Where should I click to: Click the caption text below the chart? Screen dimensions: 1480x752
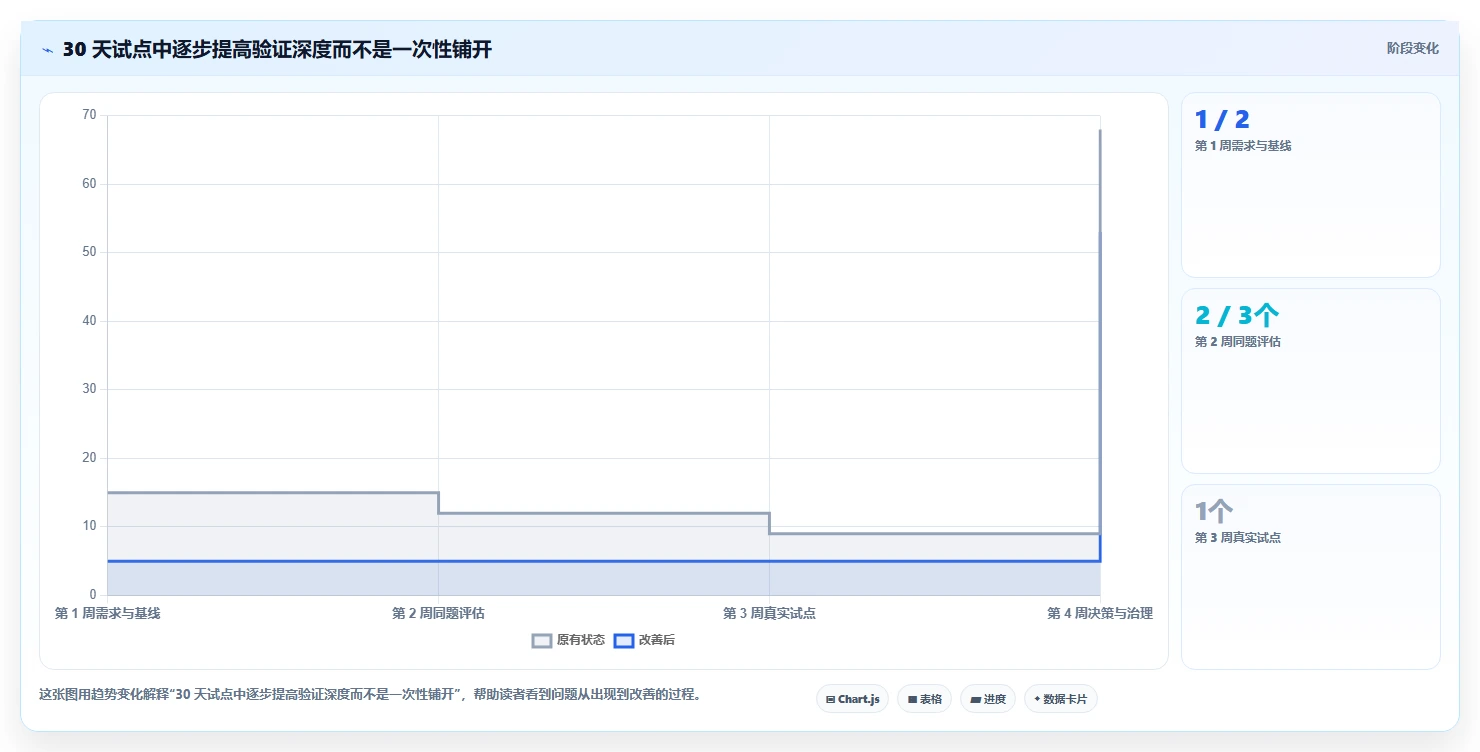coord(370,694)
